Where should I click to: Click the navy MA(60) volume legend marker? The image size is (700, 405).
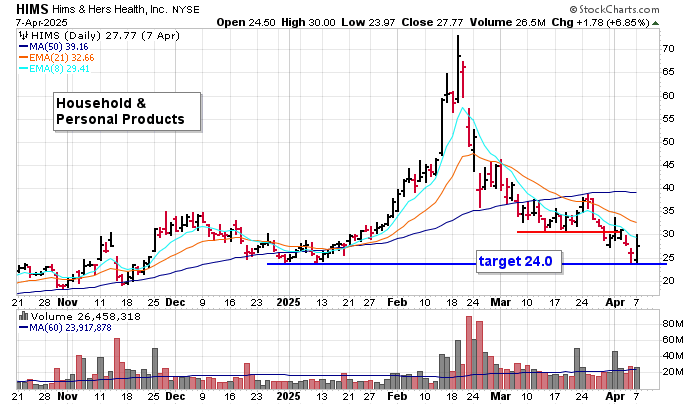(x=23, y=328)
